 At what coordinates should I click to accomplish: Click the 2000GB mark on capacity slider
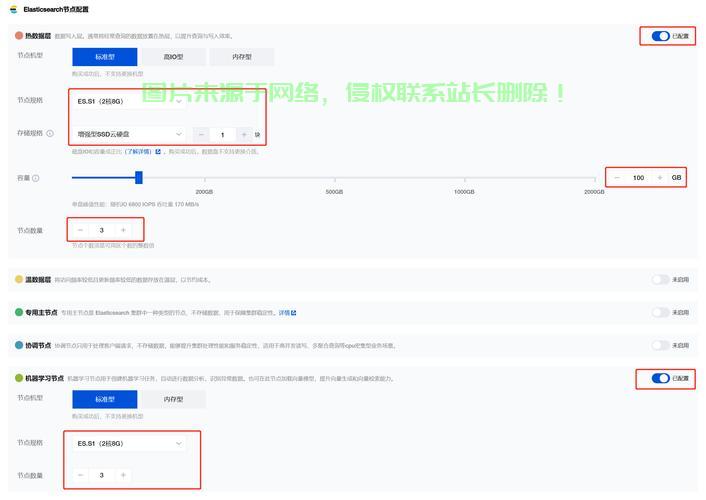click(x=594, y=191)
